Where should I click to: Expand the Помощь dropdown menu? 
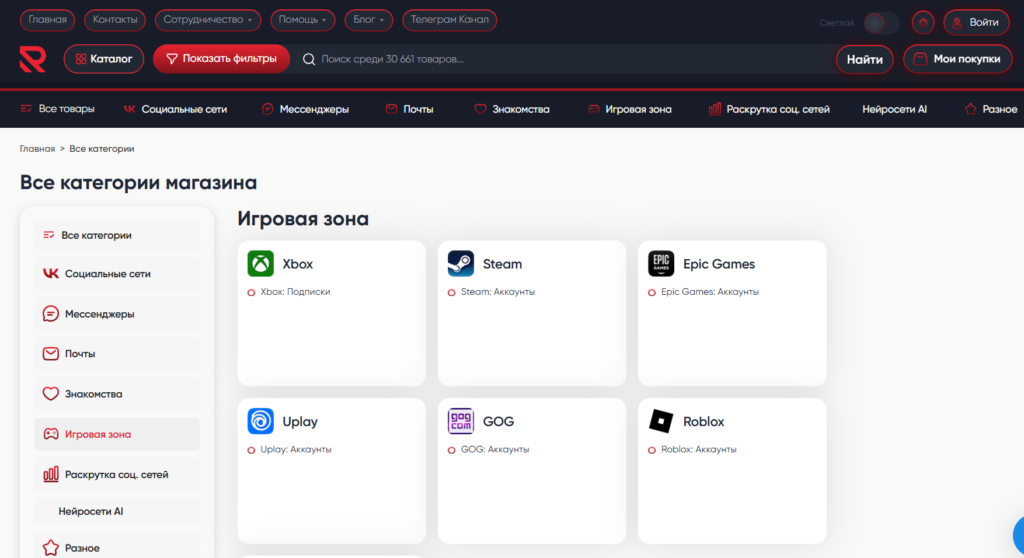(302, 20)
